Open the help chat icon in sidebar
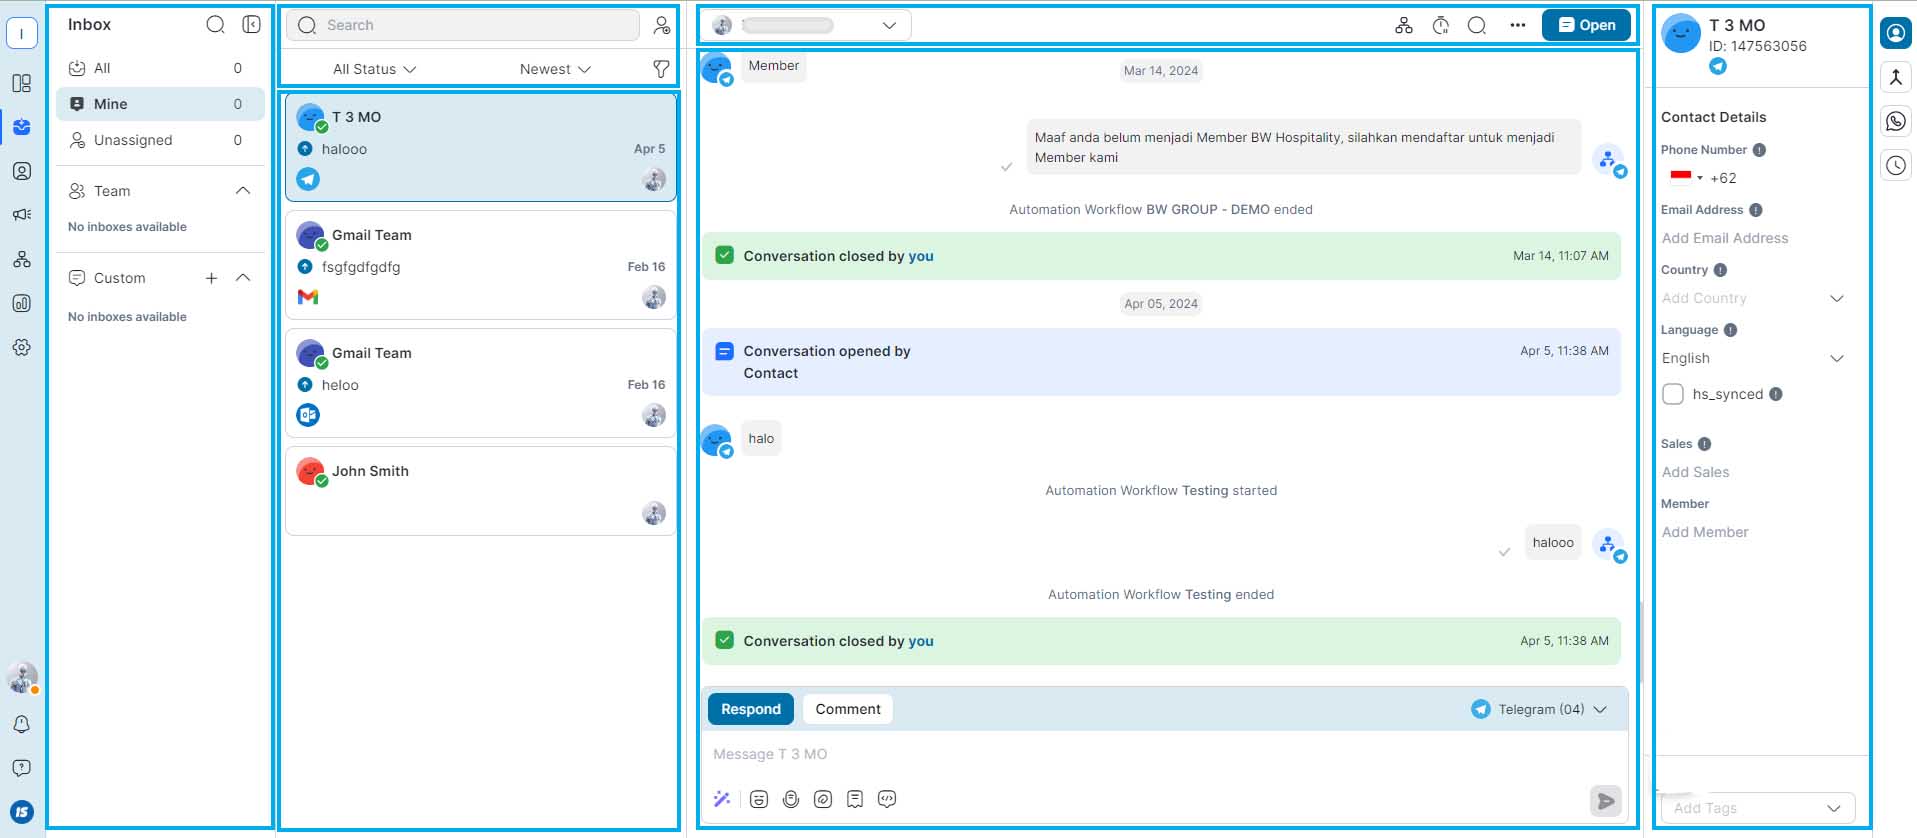Viewport: 1917px width, 838px height. tap(21, 768)
